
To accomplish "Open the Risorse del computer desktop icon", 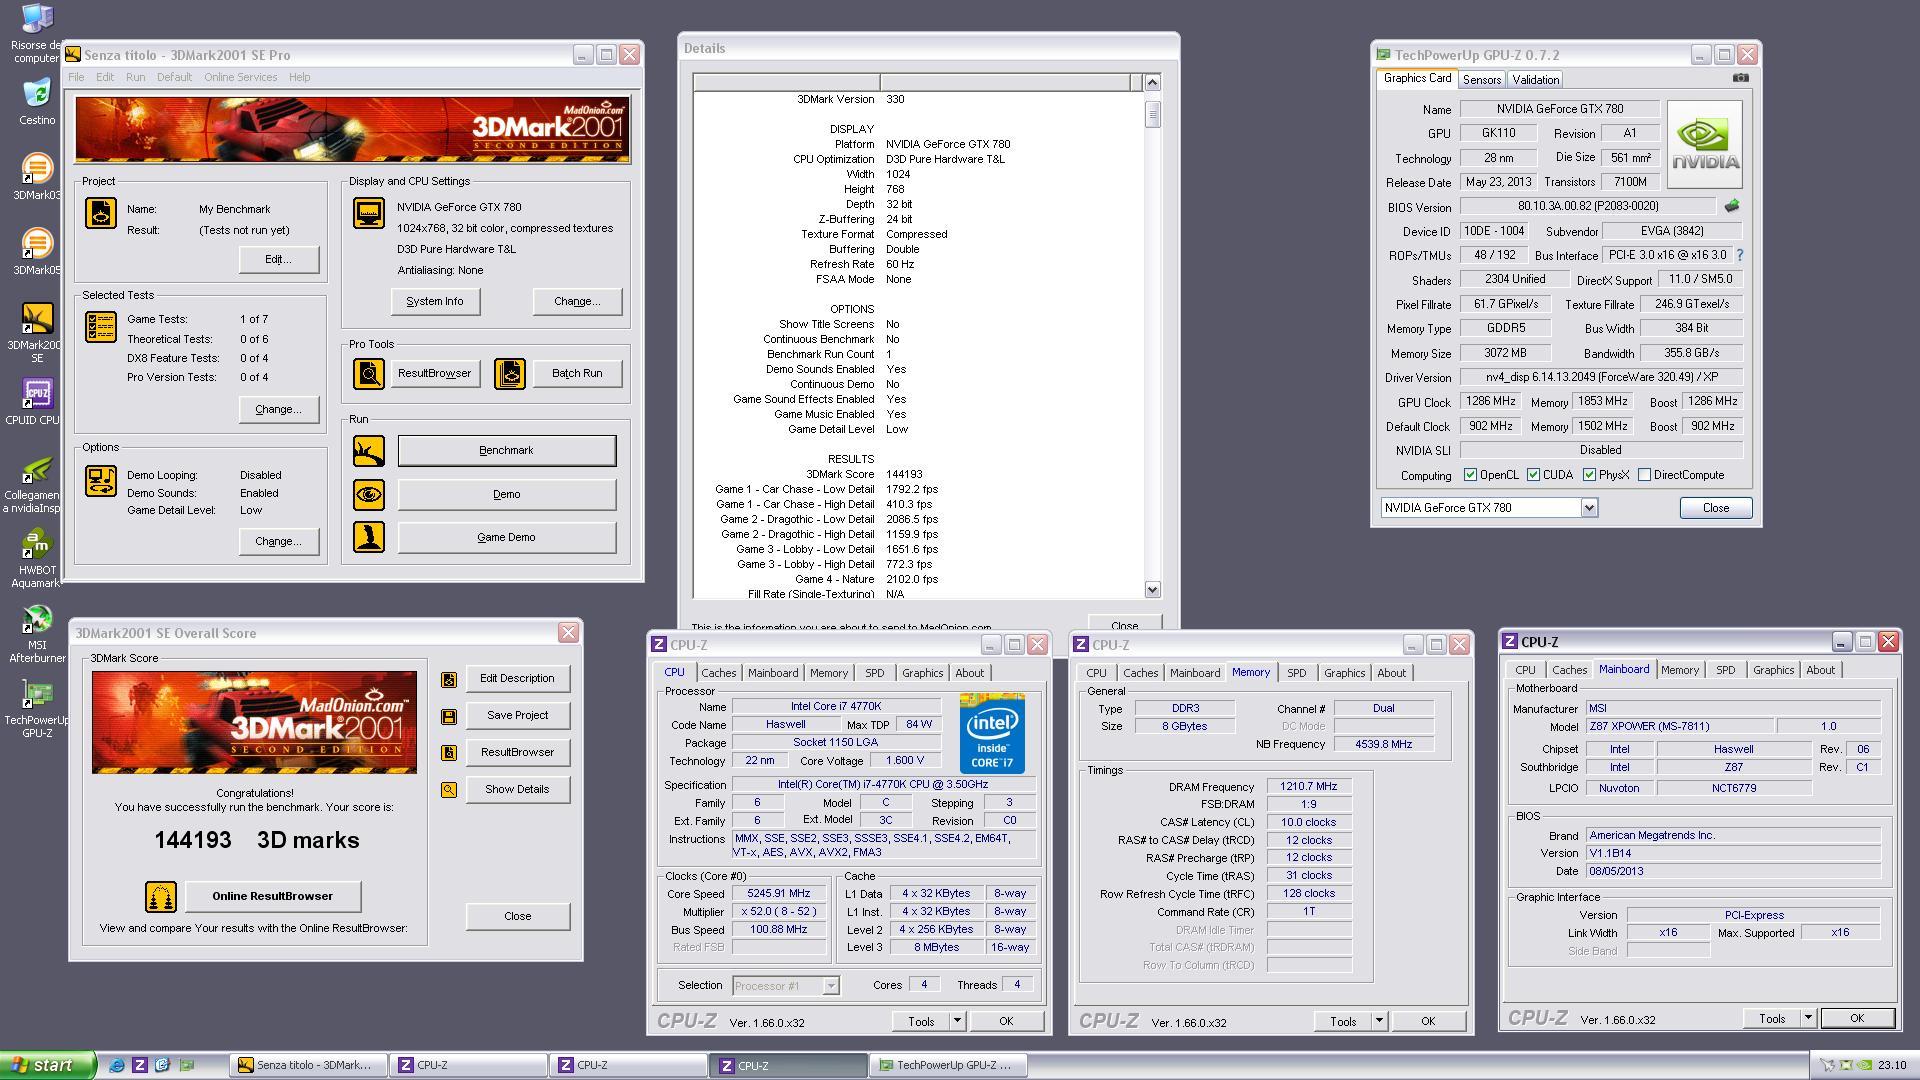I will [37, 30].
